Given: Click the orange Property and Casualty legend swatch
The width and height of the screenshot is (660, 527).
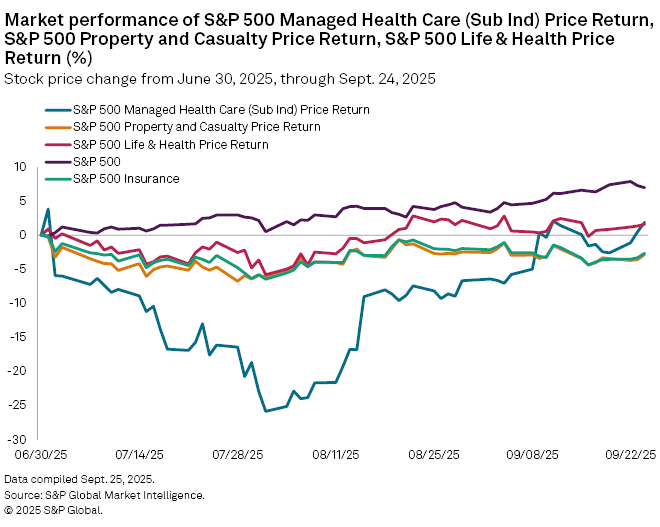Looking at the screenshot, I should pos(57,127).
